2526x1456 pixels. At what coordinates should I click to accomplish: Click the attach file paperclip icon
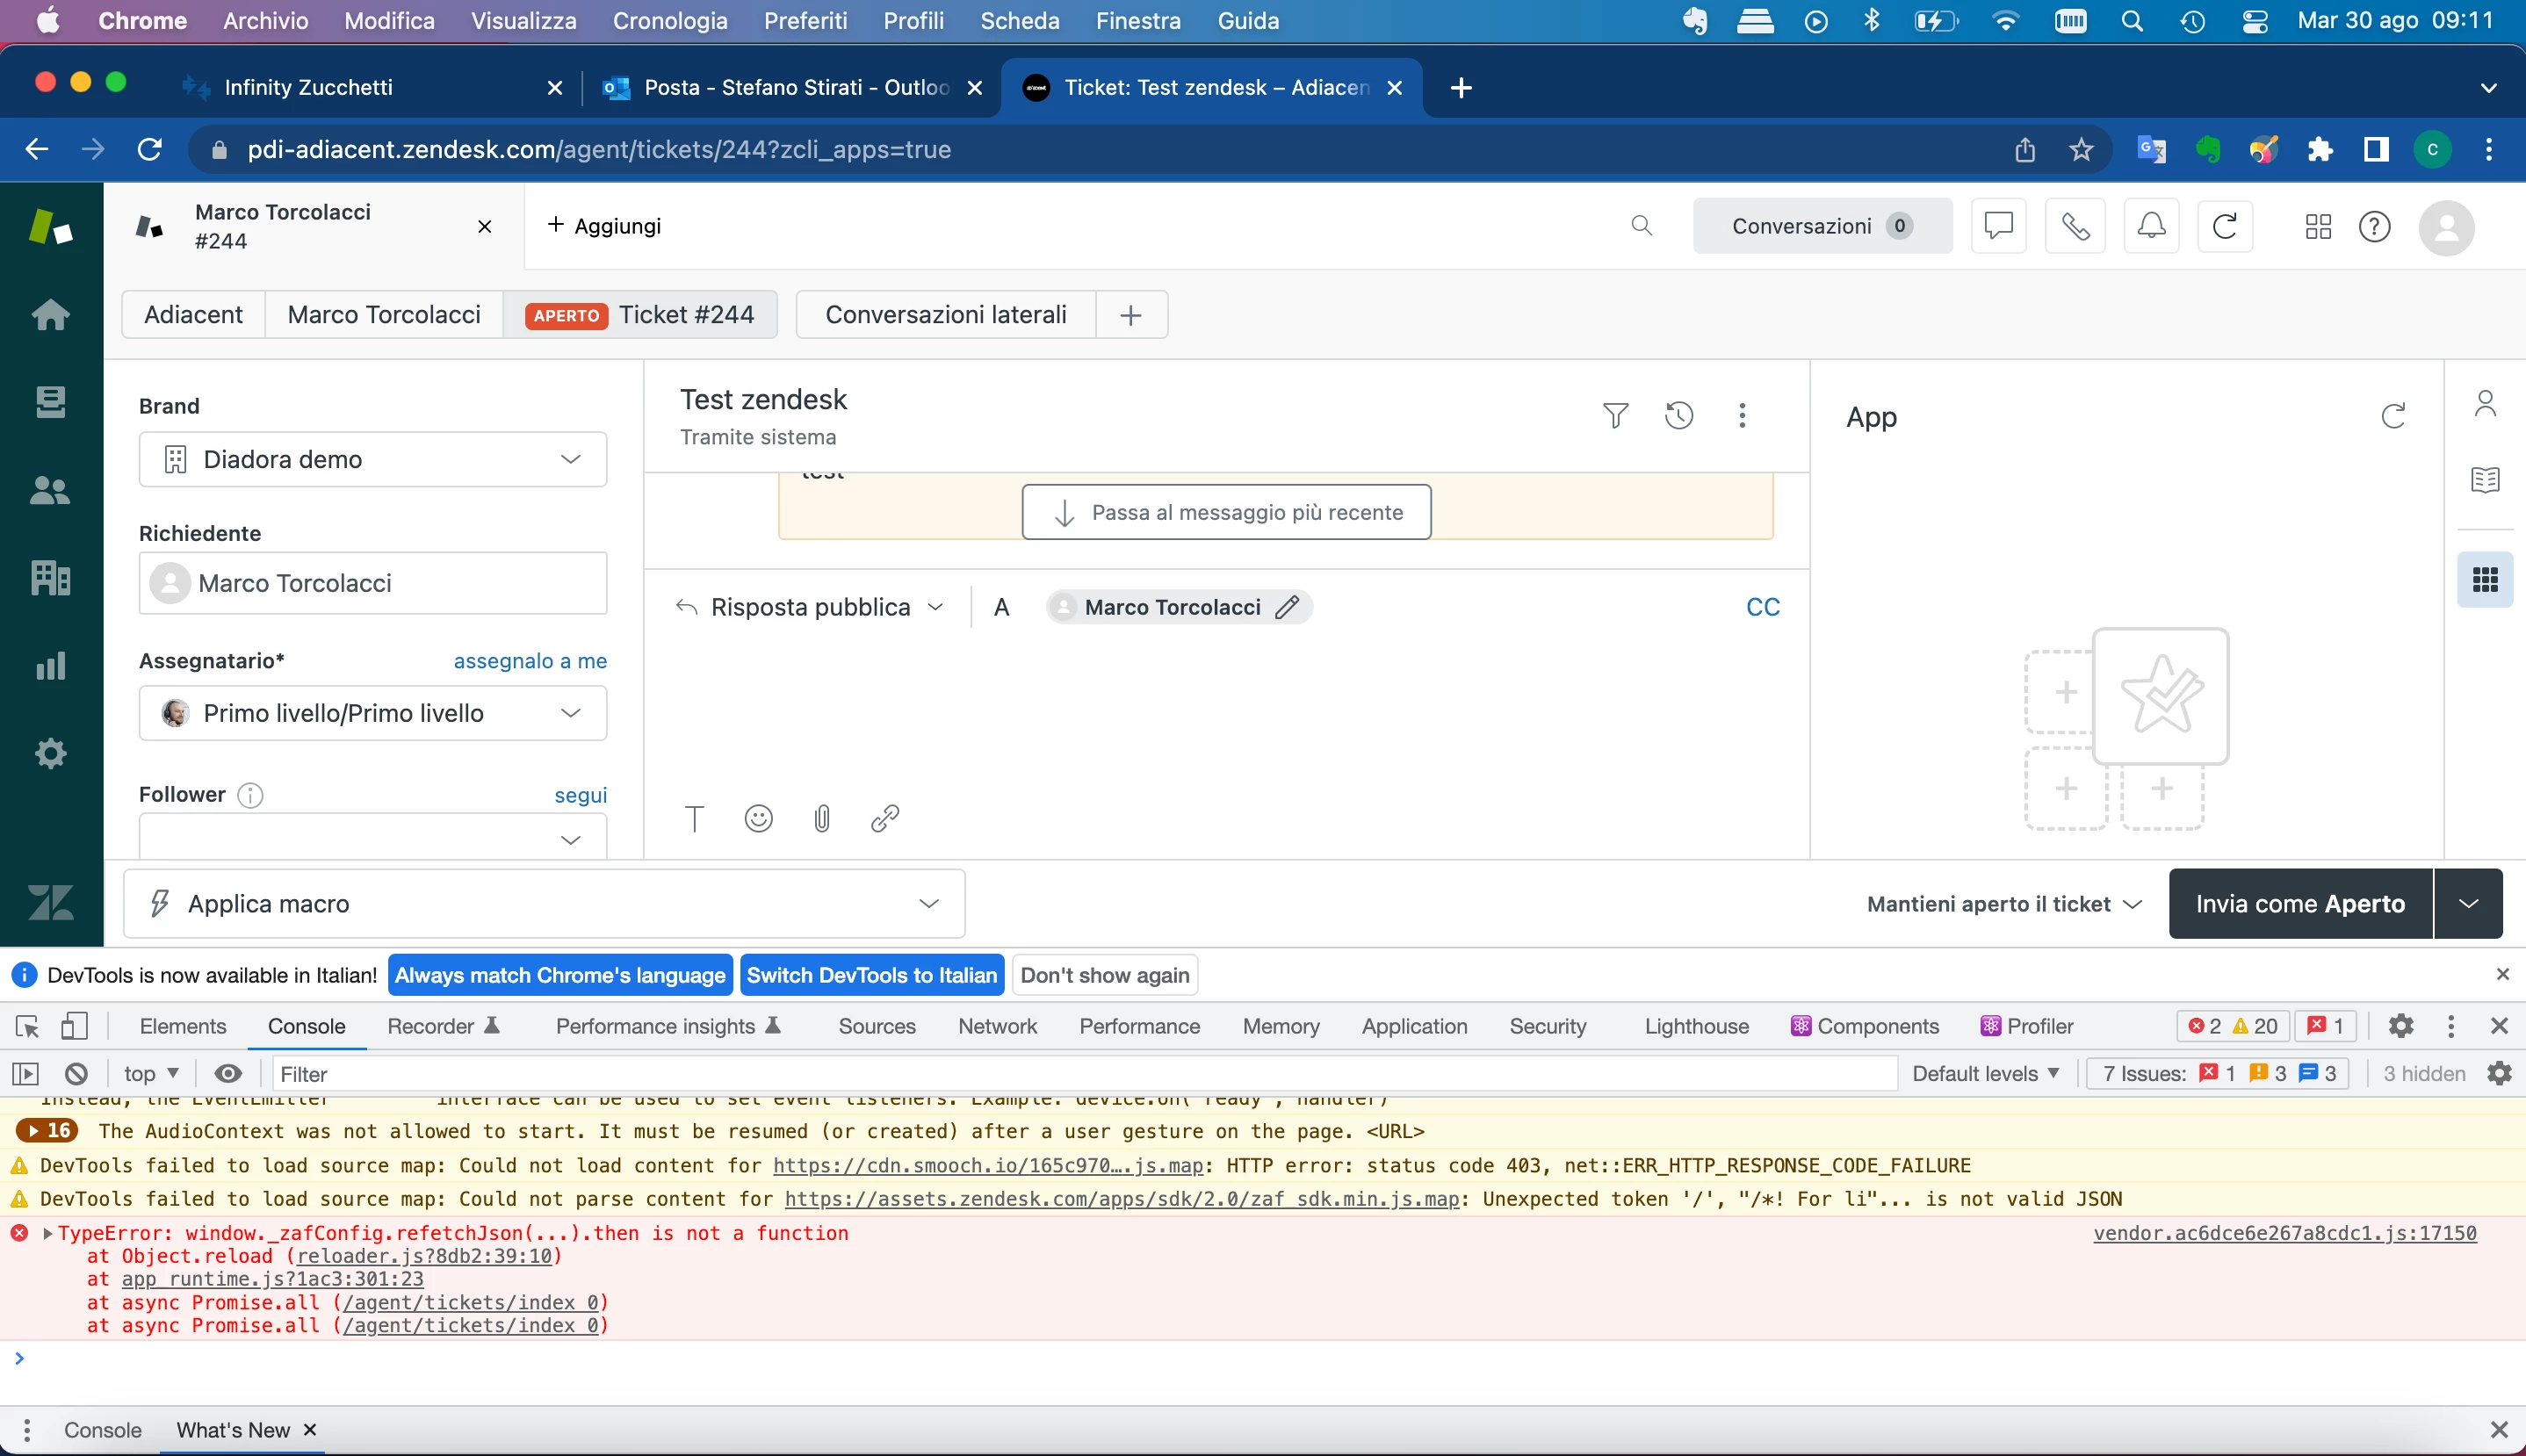(821, 819)
